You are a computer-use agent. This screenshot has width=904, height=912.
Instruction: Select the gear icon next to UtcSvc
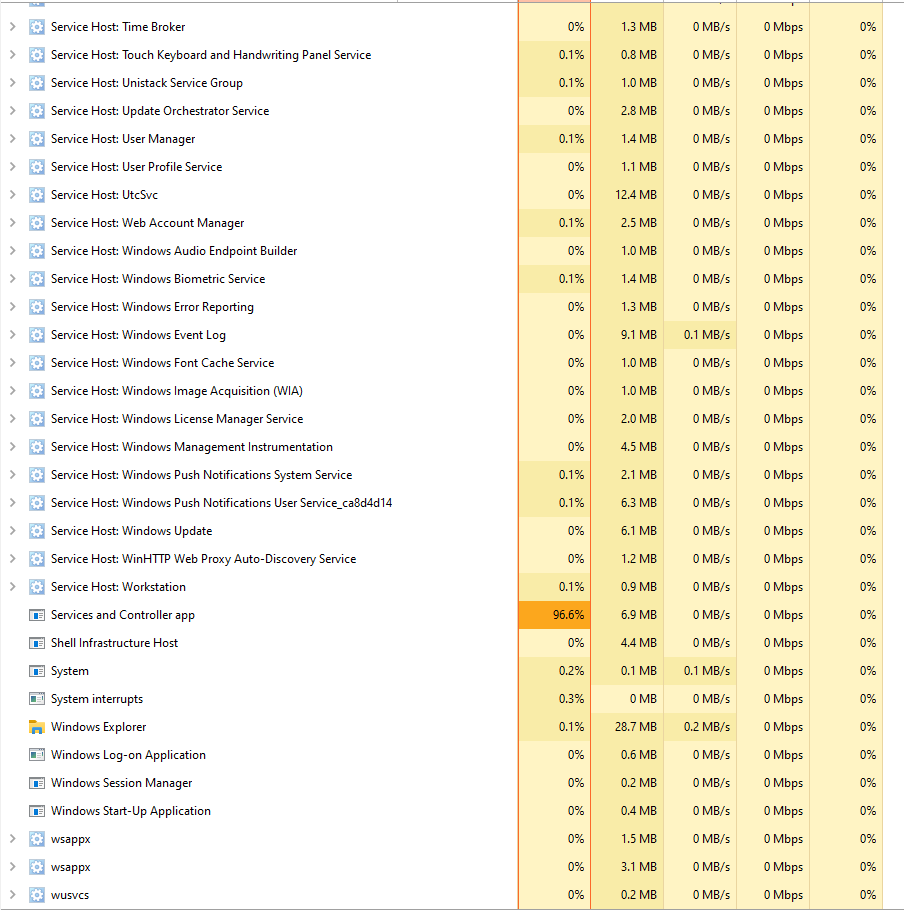click(37, 195)
